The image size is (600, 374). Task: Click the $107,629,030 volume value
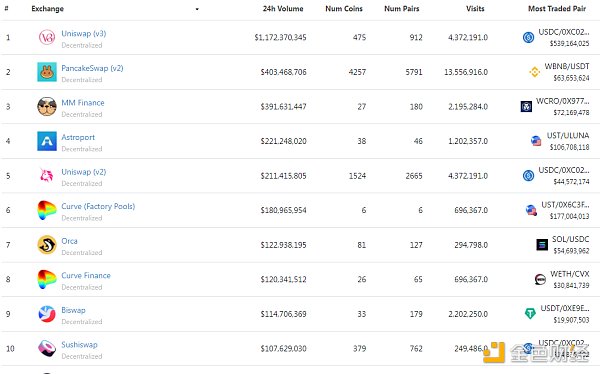click(284, 348)
